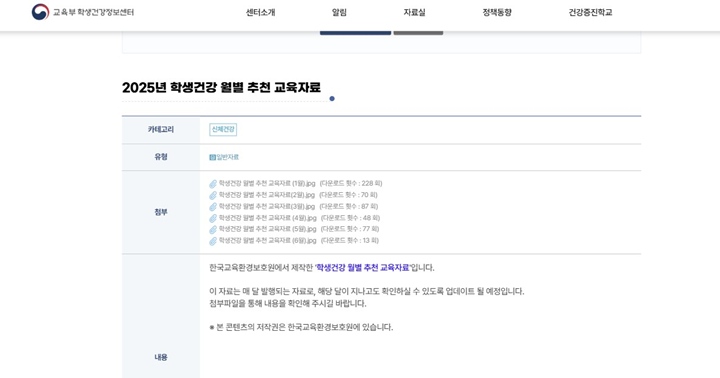Open the 센터소개 menu
Image resolution: width=720 pixels, height=378 pixels.
click(x=260, y=12)
